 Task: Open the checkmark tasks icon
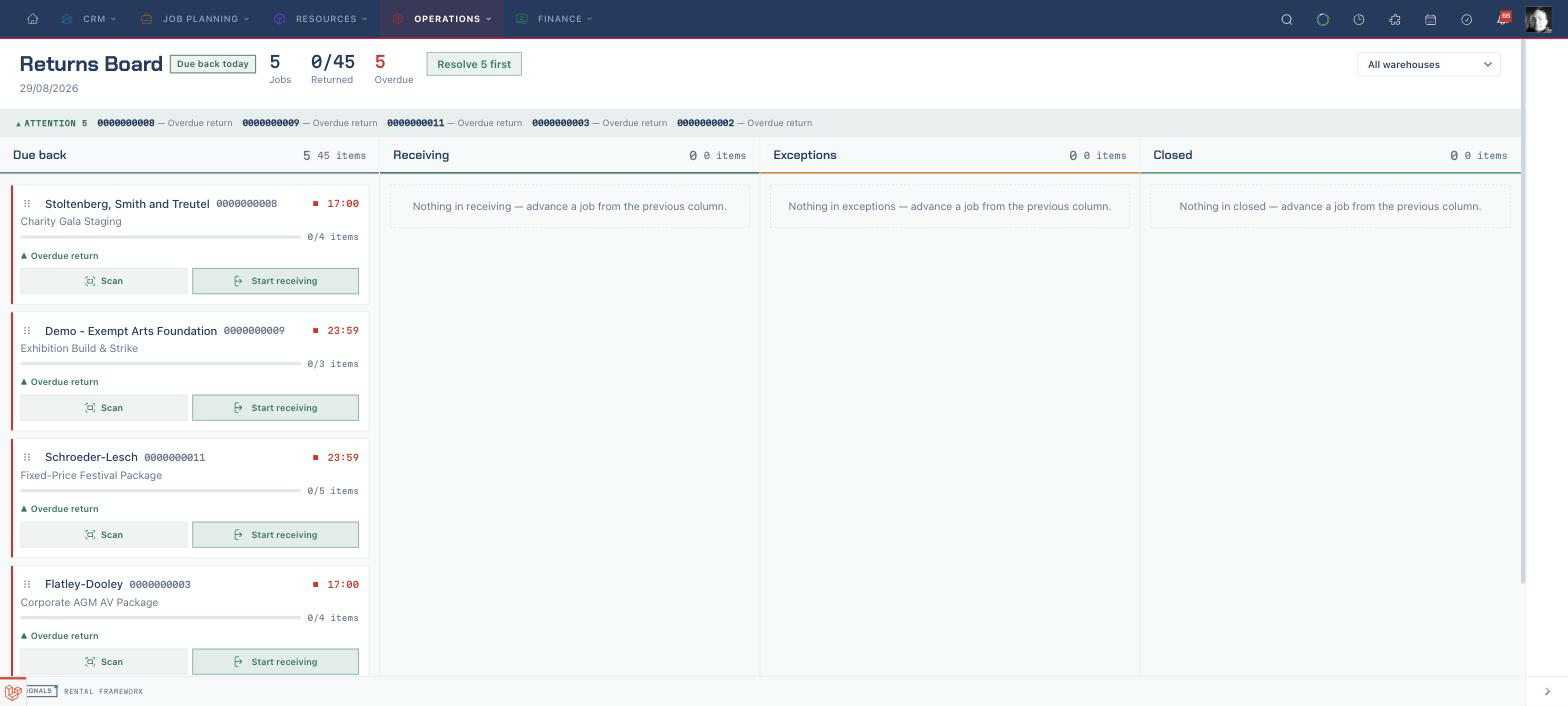coord(1467,19)
